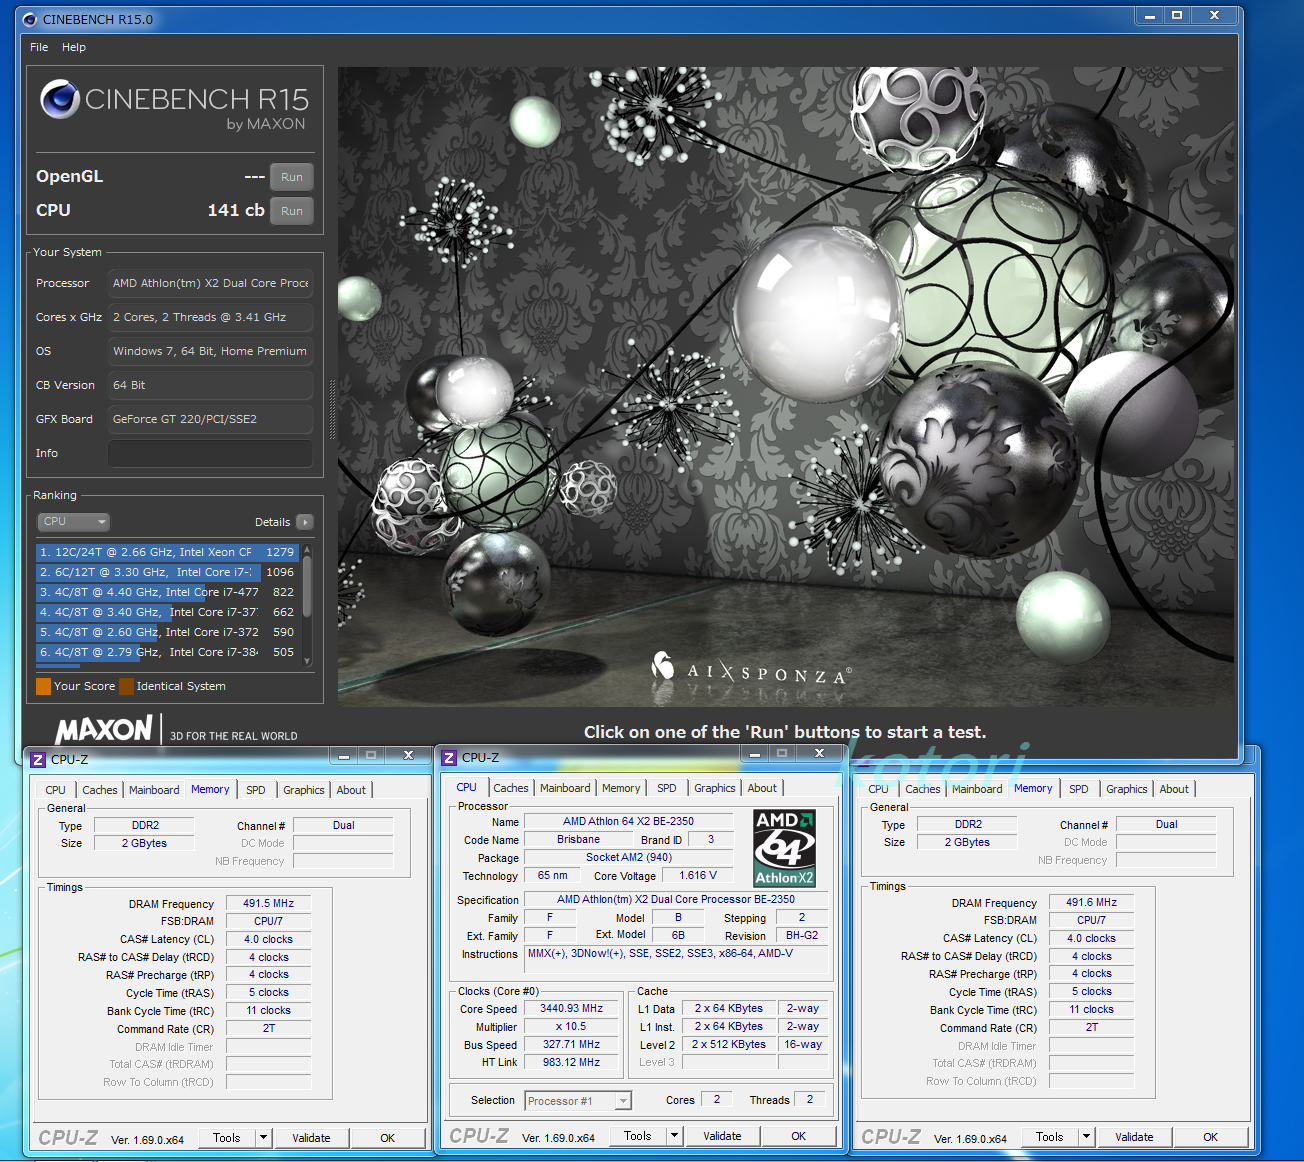Open Caches tab in left CPU-Z window

pyautogui.click(x=100, y=790)
